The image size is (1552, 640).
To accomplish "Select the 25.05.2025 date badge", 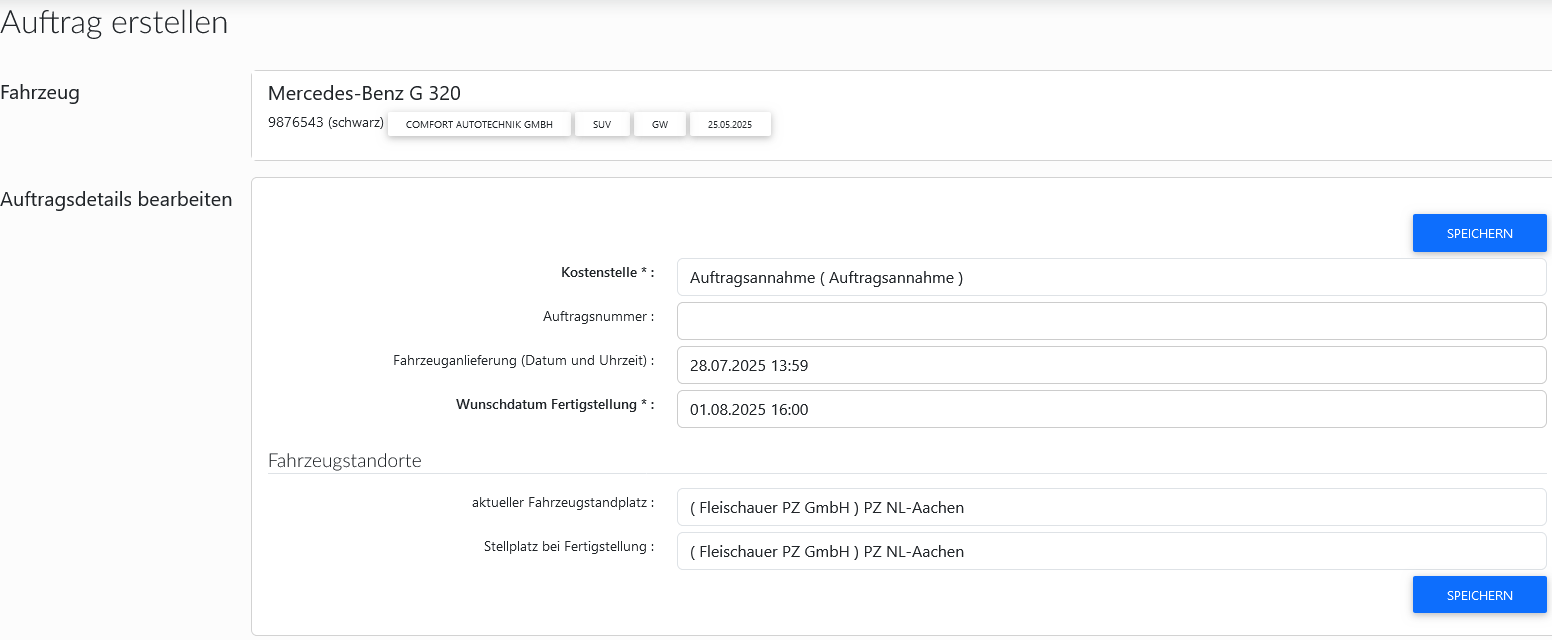I will 730,123.
